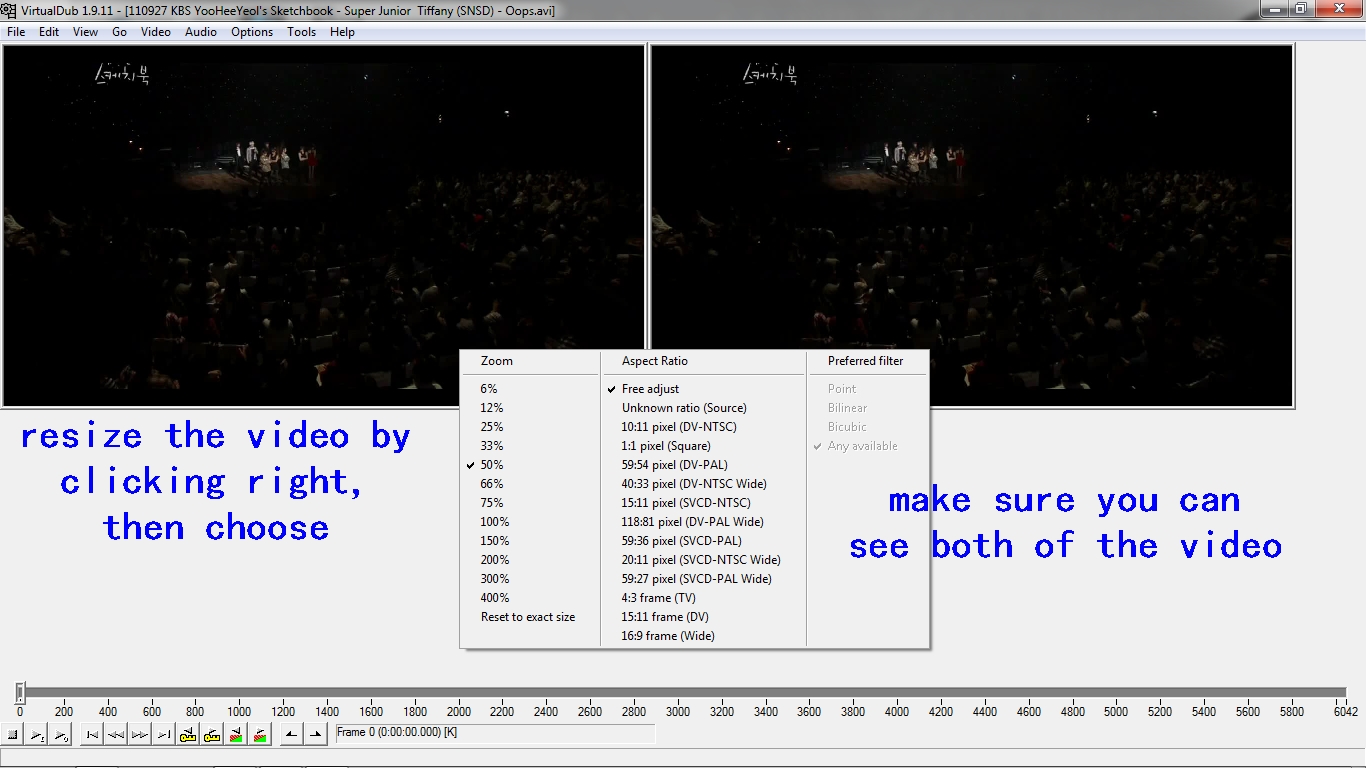Open the Tools menu
Viewport: 1366px width, 768px height.
(x=301, y=32)
